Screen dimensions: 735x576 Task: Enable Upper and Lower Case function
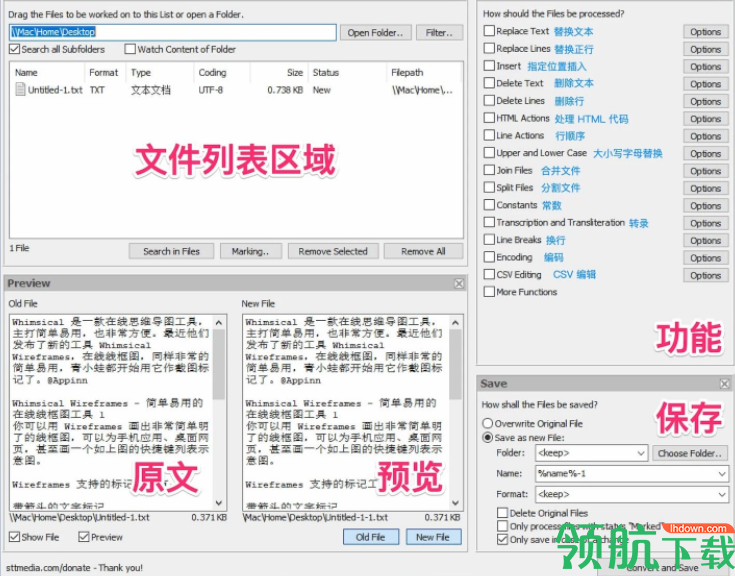[489, 153]
